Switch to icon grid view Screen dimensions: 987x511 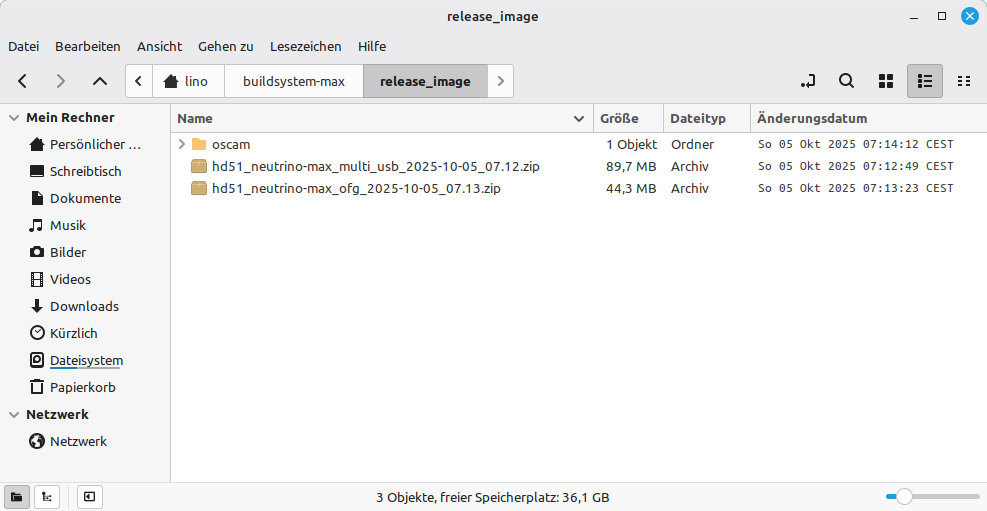pyautogui.click(x=885, y=81)
